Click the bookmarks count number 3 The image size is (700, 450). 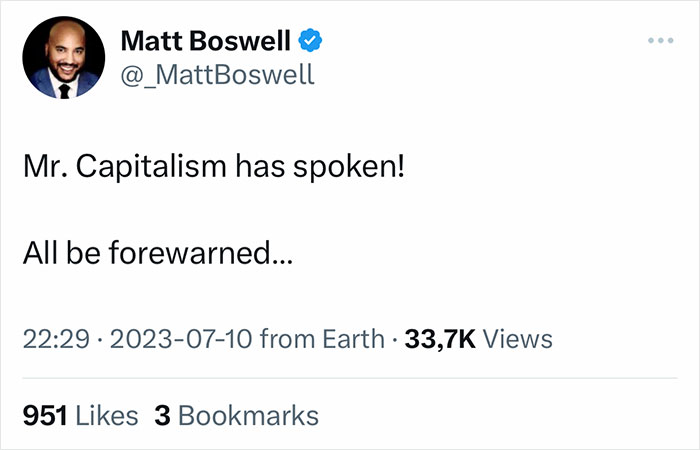pyautogui.click(x=161, y=415)
